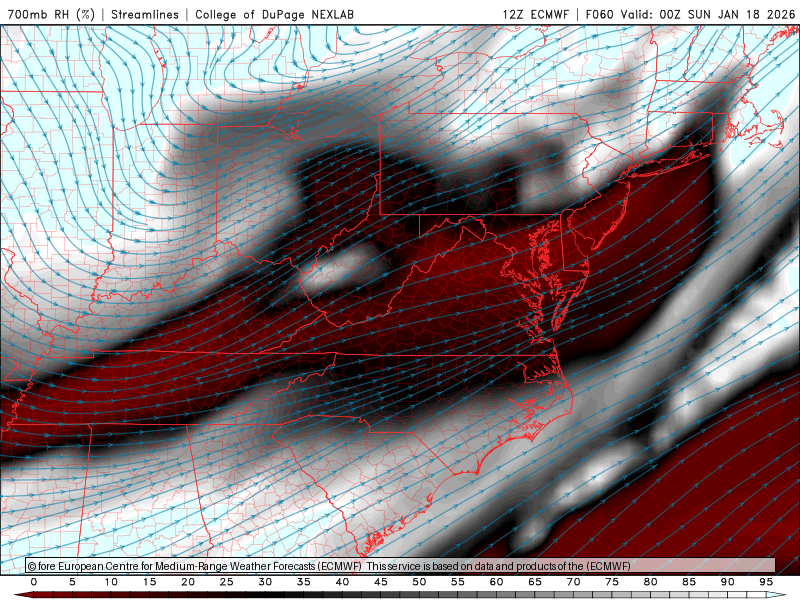Image resolution: width=800 pixels, height=600 pixels.
Task: Click the "85" value on RH scale
Action: (689, 582)
